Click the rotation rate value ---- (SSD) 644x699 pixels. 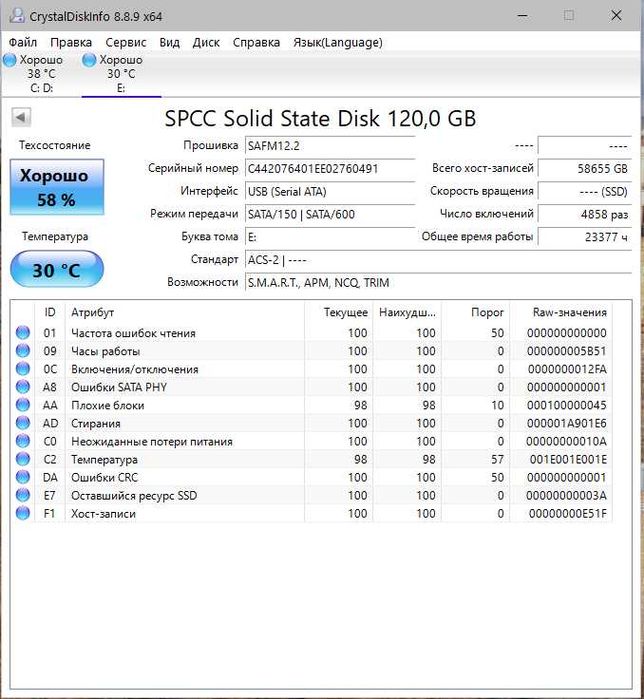pos(585,192)
